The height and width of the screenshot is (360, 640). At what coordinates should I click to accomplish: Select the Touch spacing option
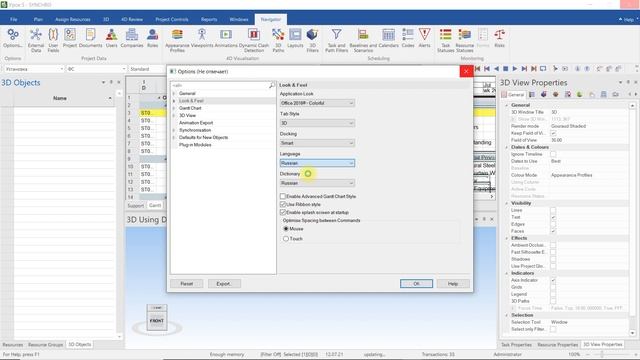pyautogui.click(x=286, y=239)
